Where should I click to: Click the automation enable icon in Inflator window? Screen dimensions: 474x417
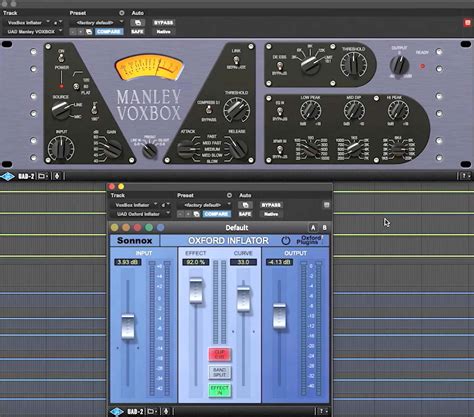click(245, 205)
